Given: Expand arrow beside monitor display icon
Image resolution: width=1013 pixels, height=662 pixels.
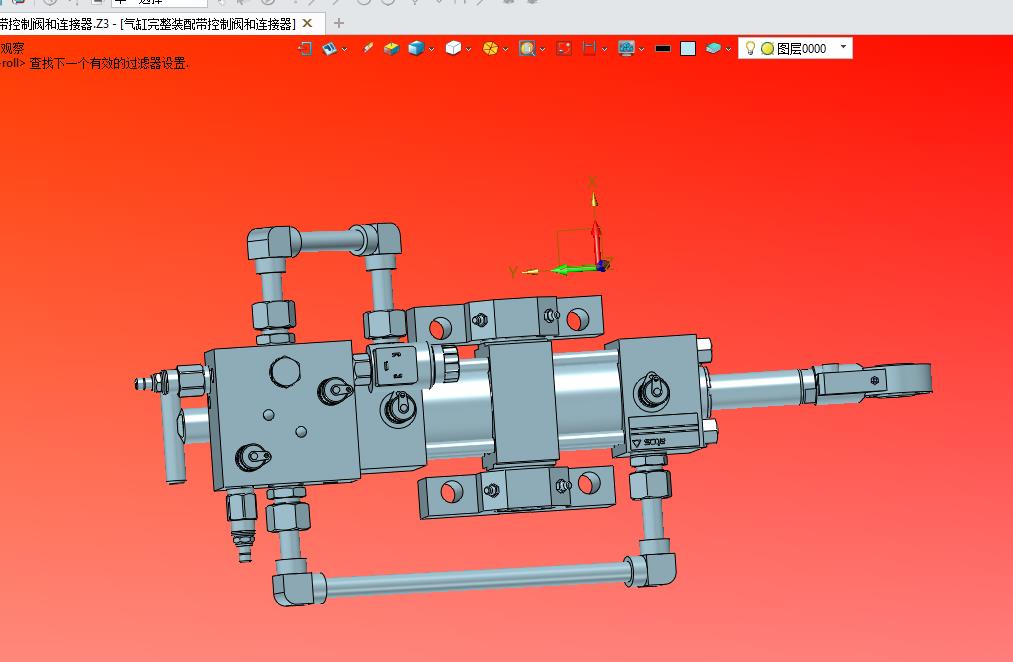Looking at the screenshot, I should (642, 49).
